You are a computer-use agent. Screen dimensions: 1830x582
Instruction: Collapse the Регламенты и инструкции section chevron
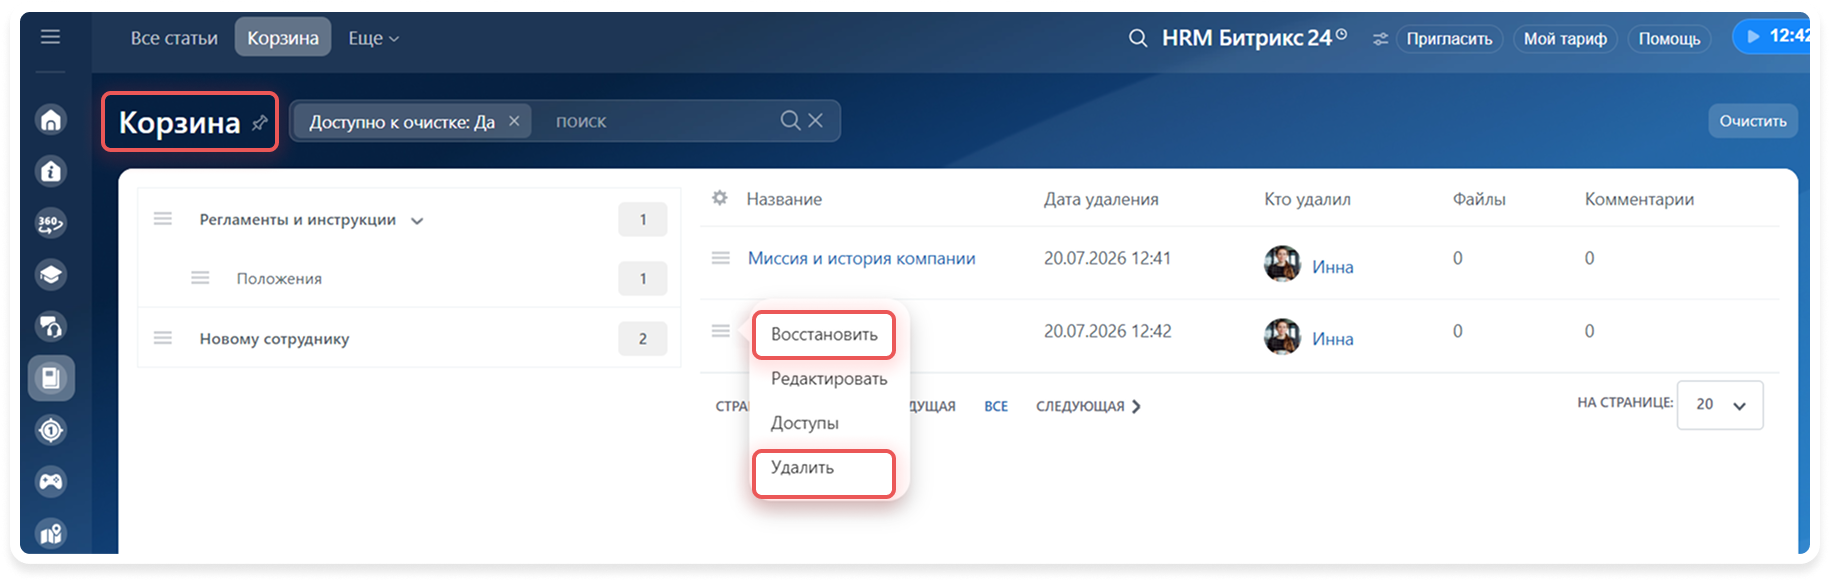pyautogui.click(x=417, y=221)
